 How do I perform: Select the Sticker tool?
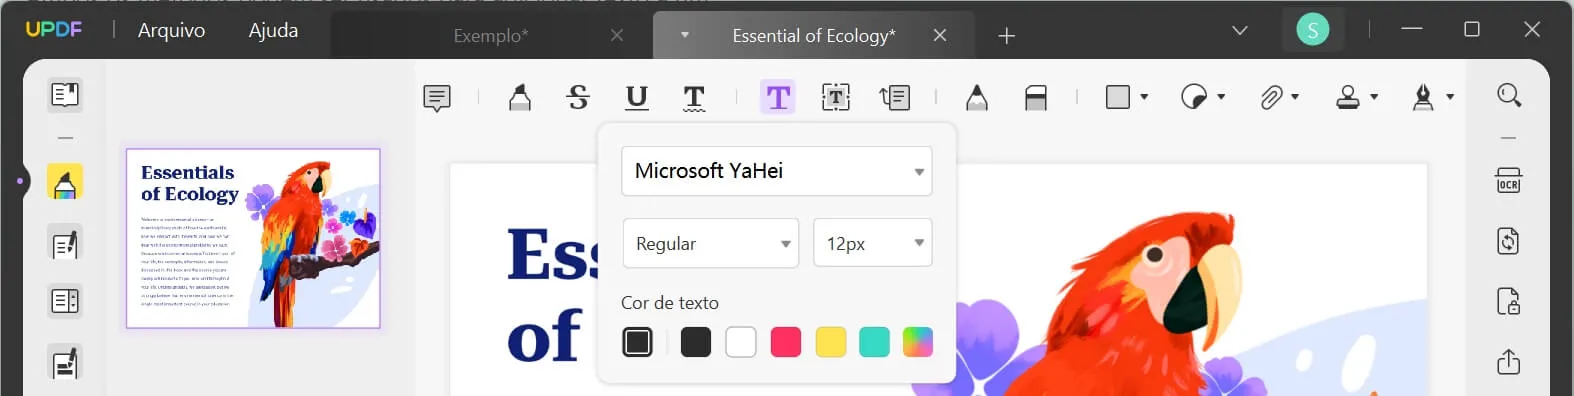(1194, 97)
